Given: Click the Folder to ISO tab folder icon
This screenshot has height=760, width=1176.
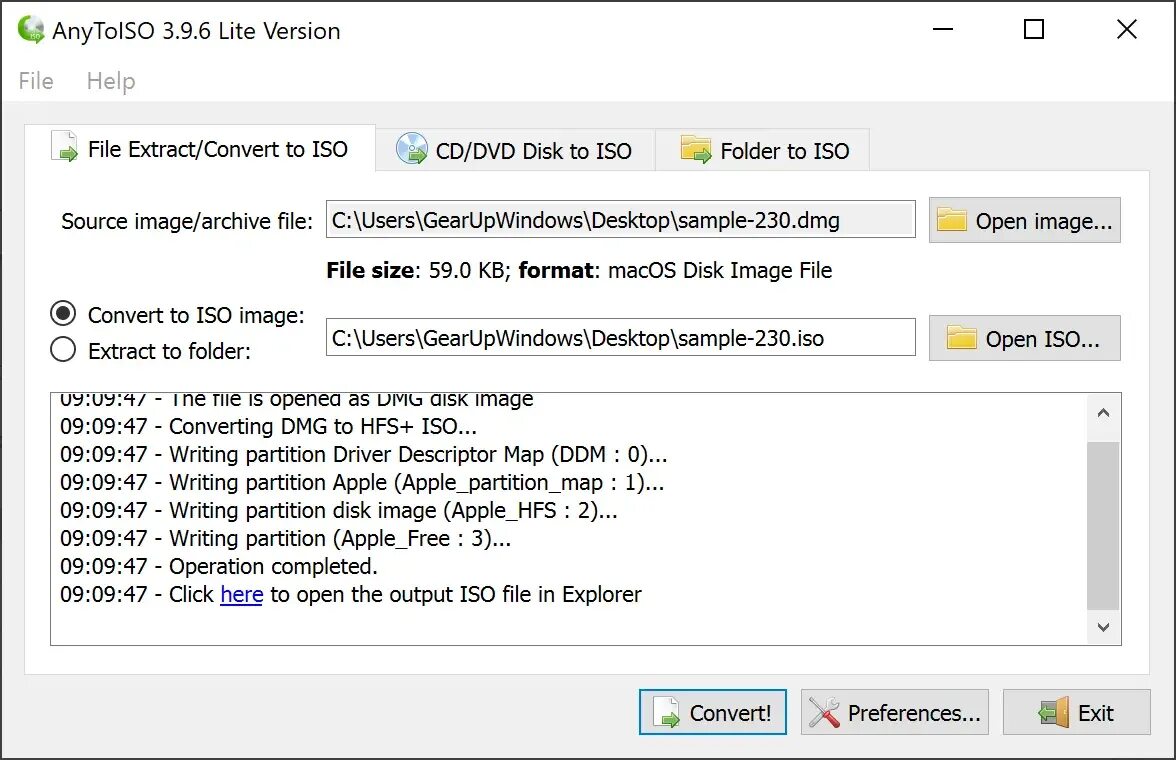Looking at the screenshot, I should [x=695, y=149].
